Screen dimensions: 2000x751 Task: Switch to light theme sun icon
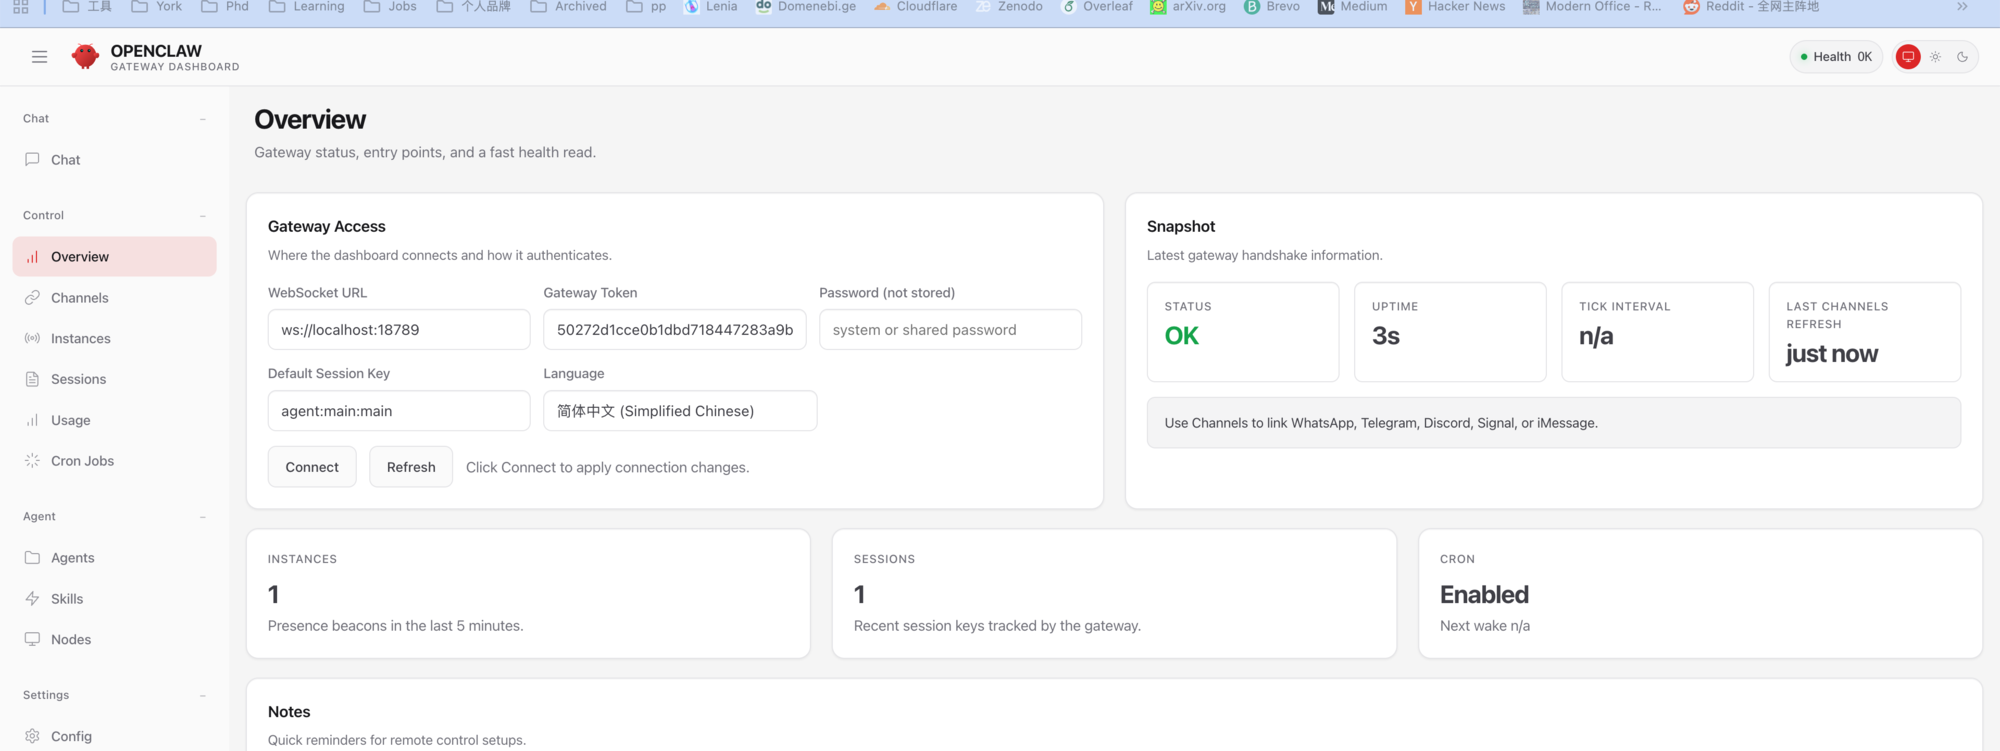(x=1935, y=57)
